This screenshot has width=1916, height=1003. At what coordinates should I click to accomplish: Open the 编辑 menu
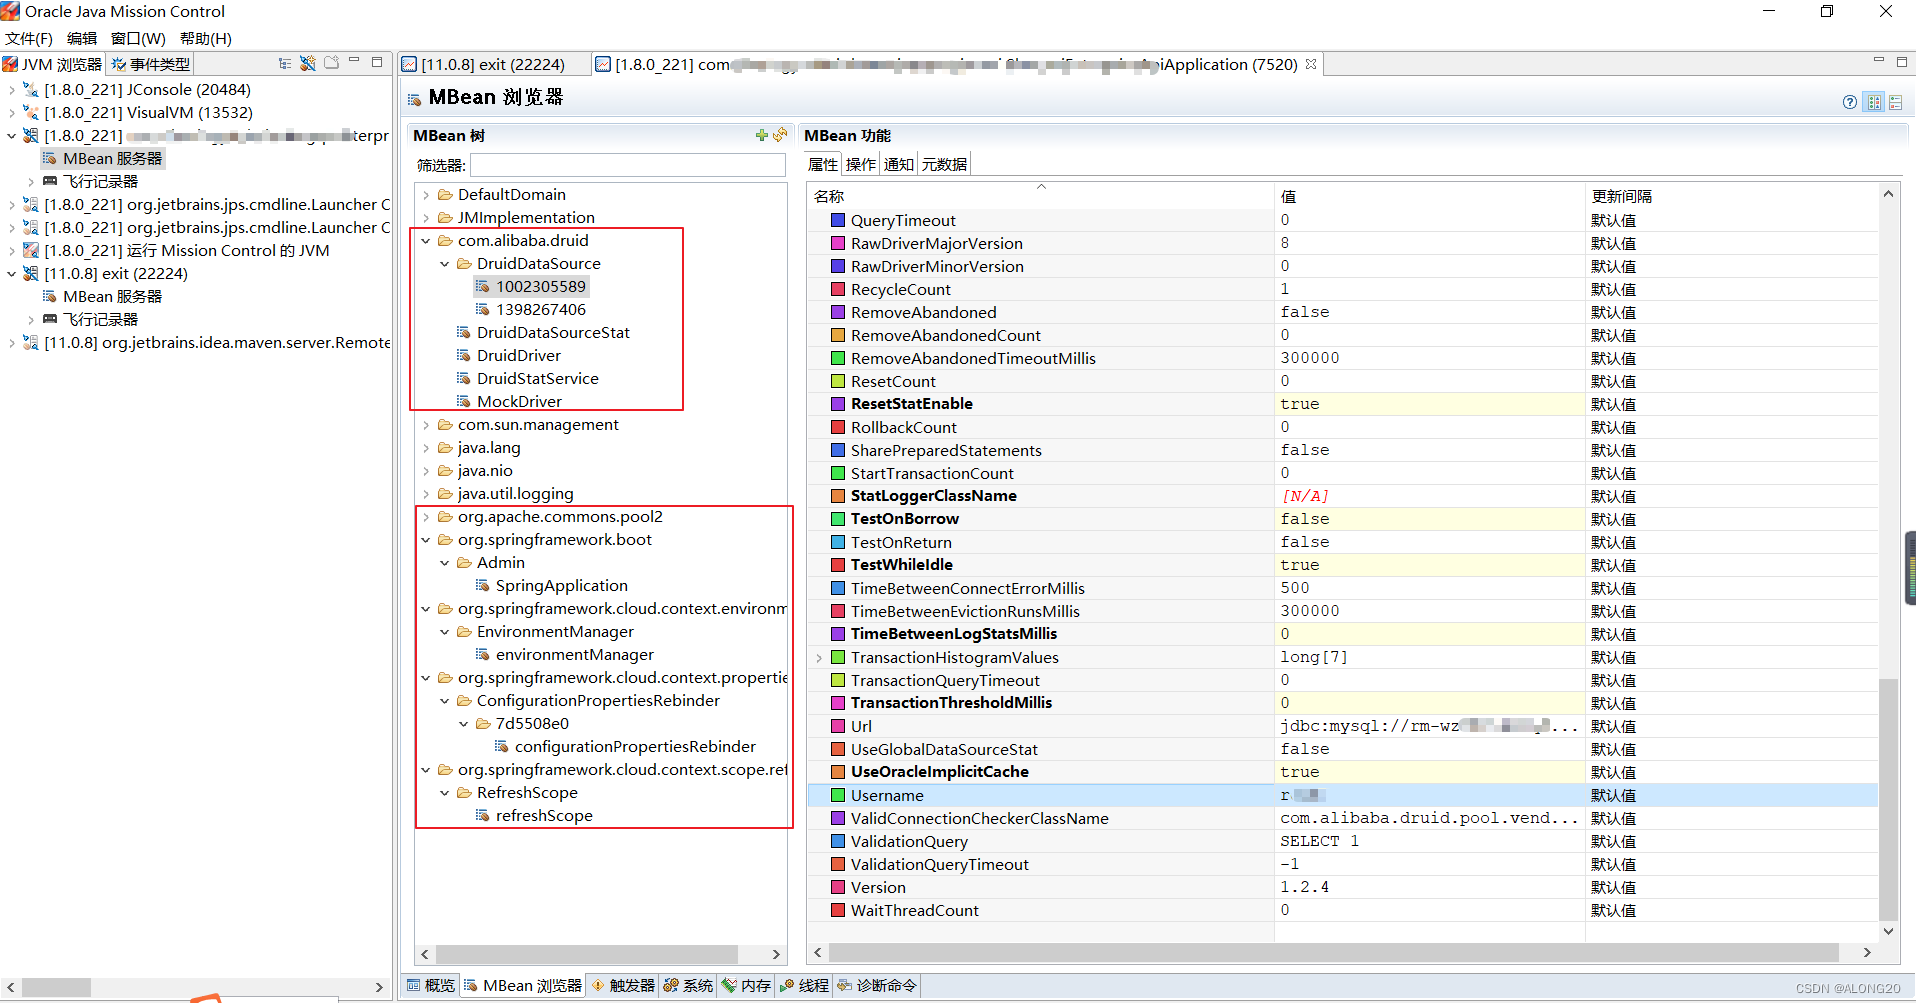[x=82, y=39]
